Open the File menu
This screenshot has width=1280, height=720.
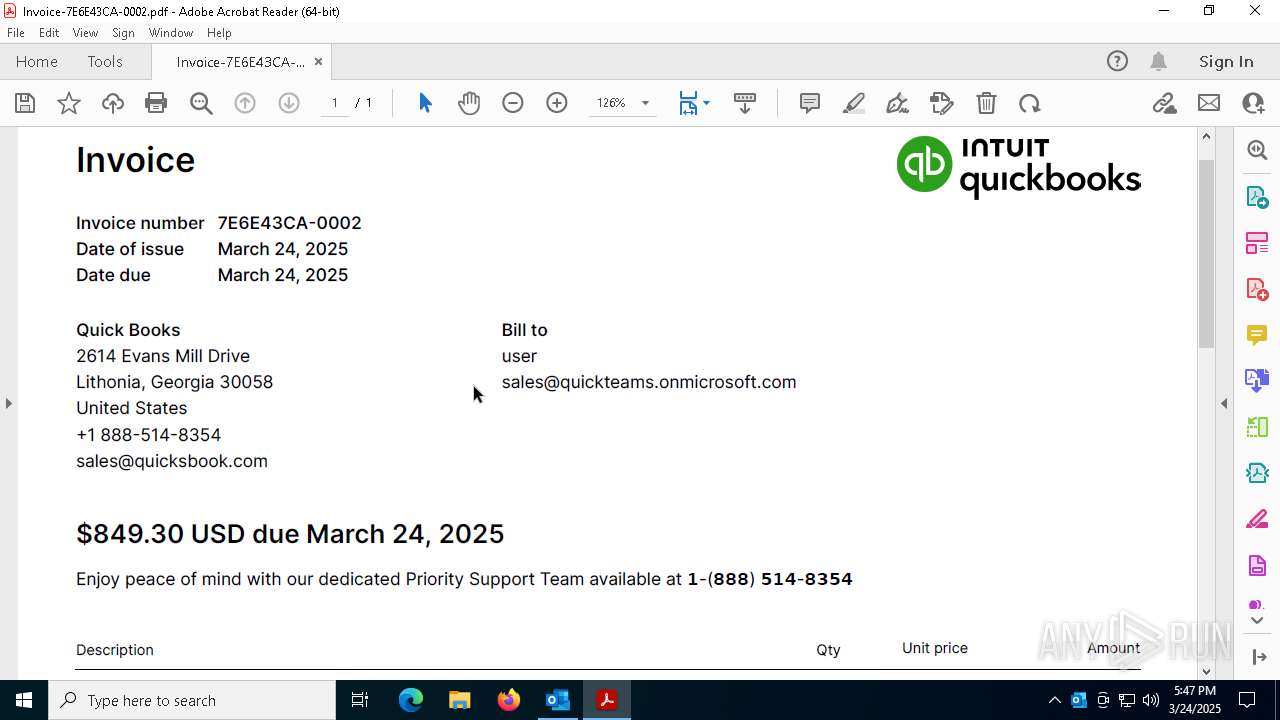tap(16, 33)
